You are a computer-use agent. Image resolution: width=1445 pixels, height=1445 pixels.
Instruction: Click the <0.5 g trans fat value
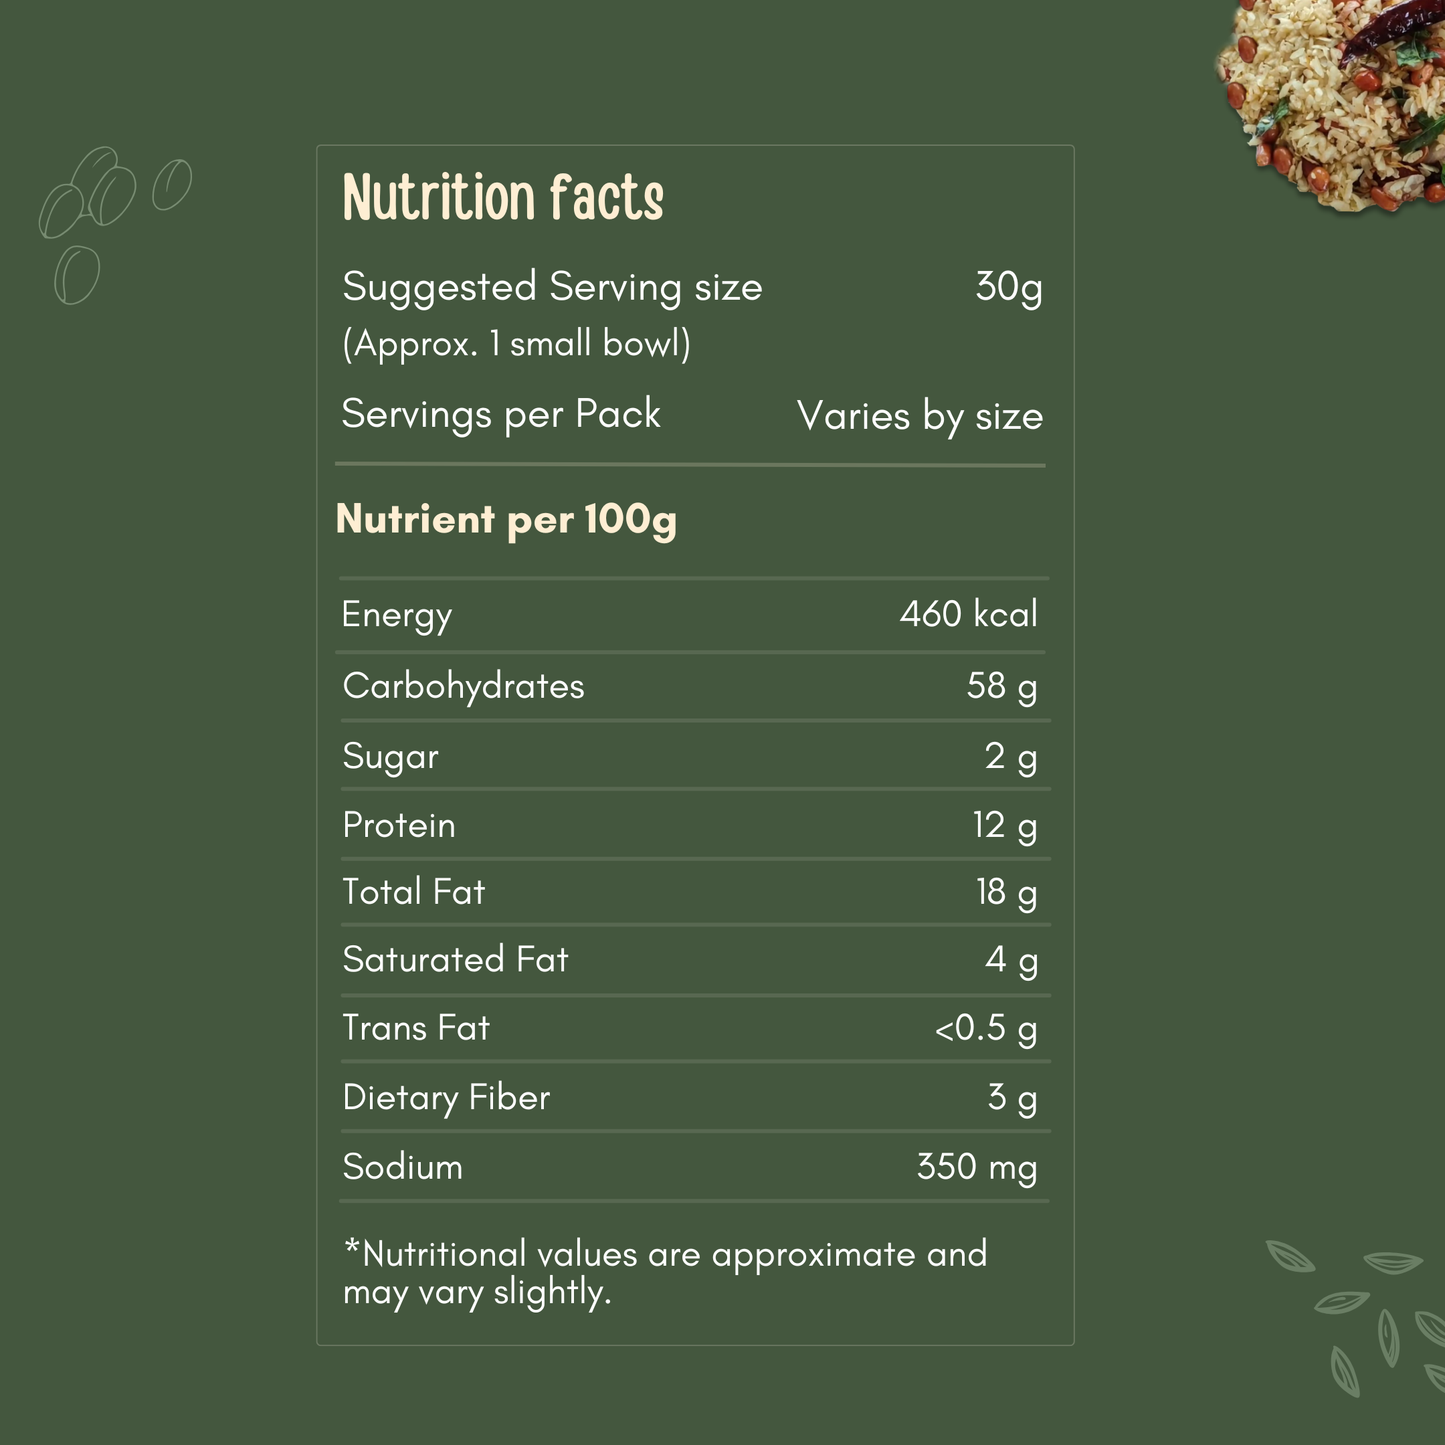(985, 1029)
